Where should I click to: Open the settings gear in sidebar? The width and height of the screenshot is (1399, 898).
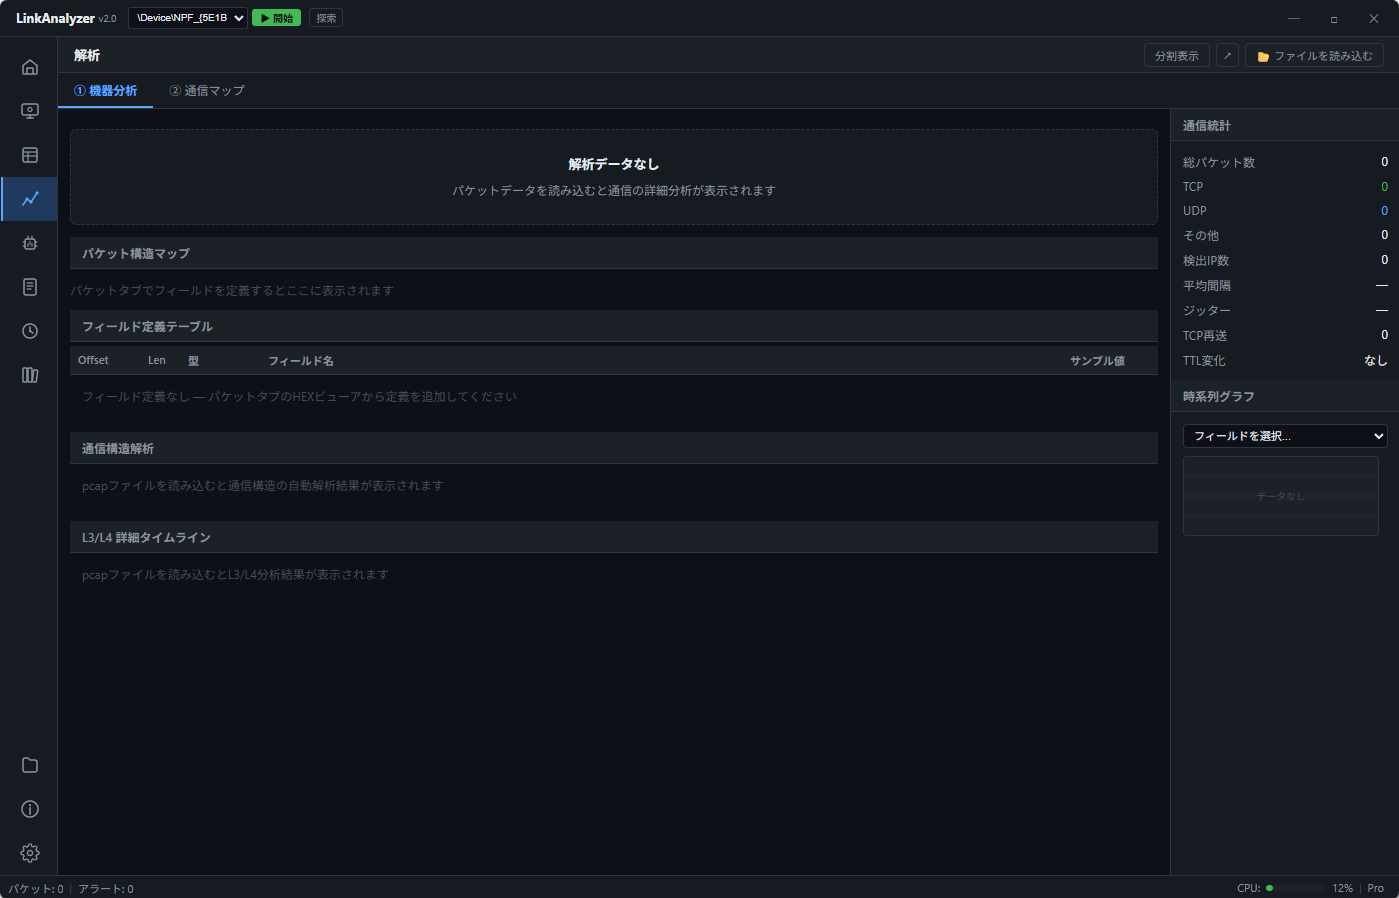pyautogui.click(x=30, y=853)
